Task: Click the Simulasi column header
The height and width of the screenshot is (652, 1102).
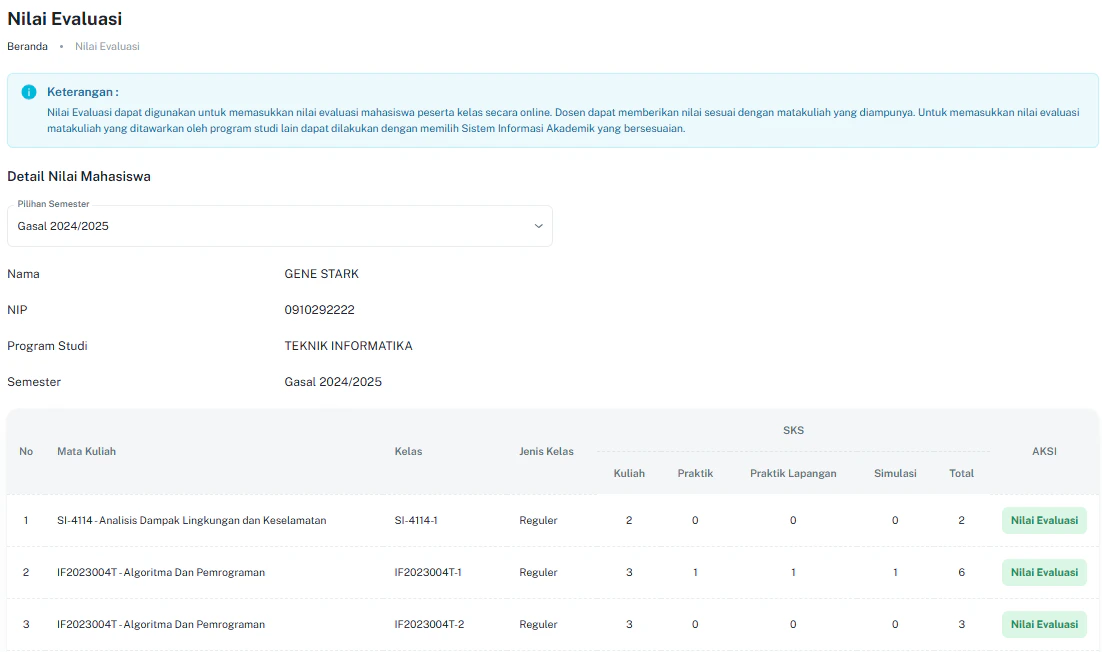Action: [895, 474]
